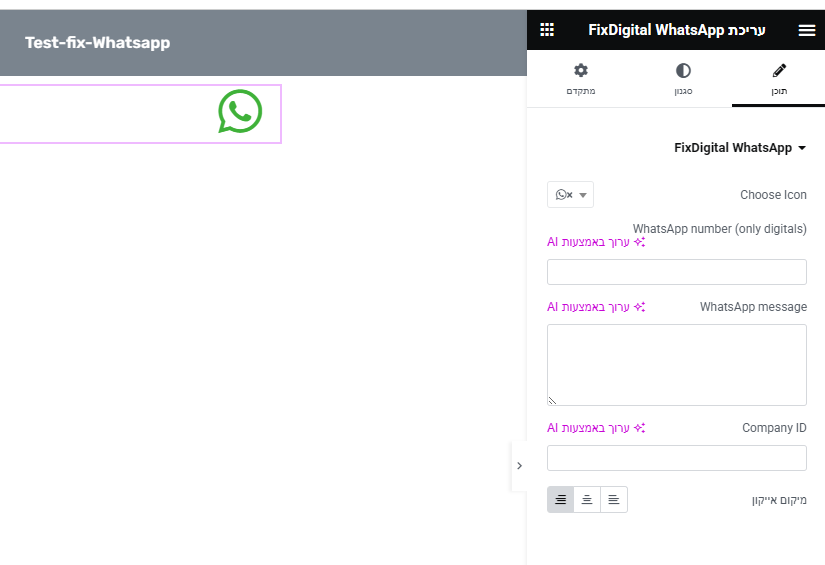Click the Test-fix-Whatsapp page title
The width and height of the screenshot is (825, 565).
click(x=98, y=43)
